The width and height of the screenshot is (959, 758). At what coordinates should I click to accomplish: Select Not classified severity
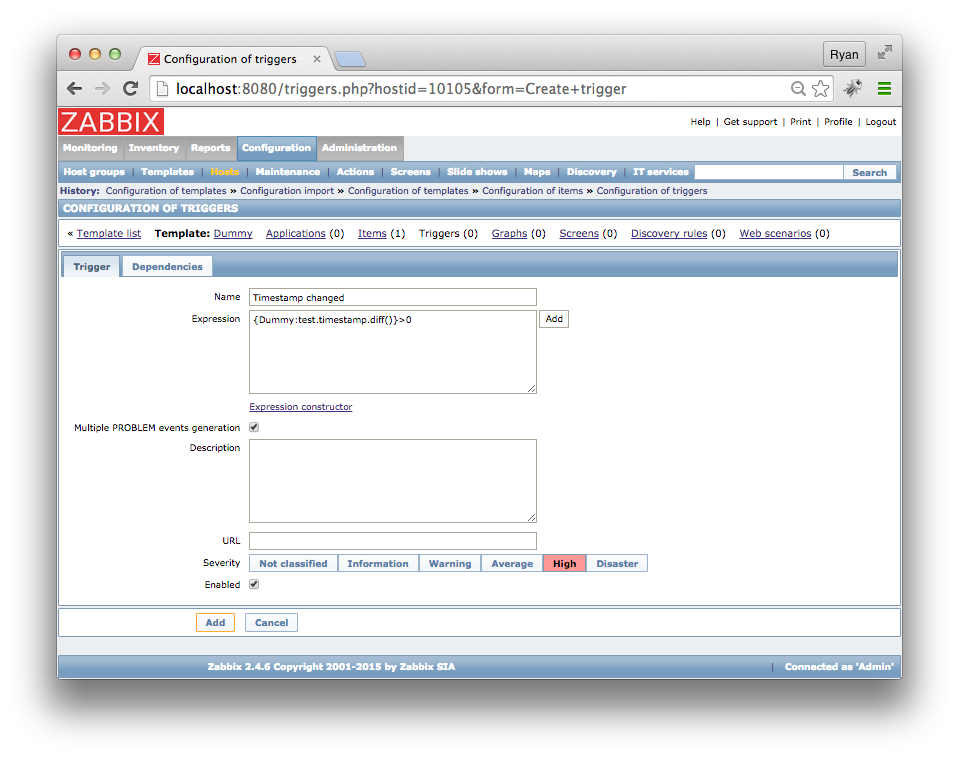[294, 563]
